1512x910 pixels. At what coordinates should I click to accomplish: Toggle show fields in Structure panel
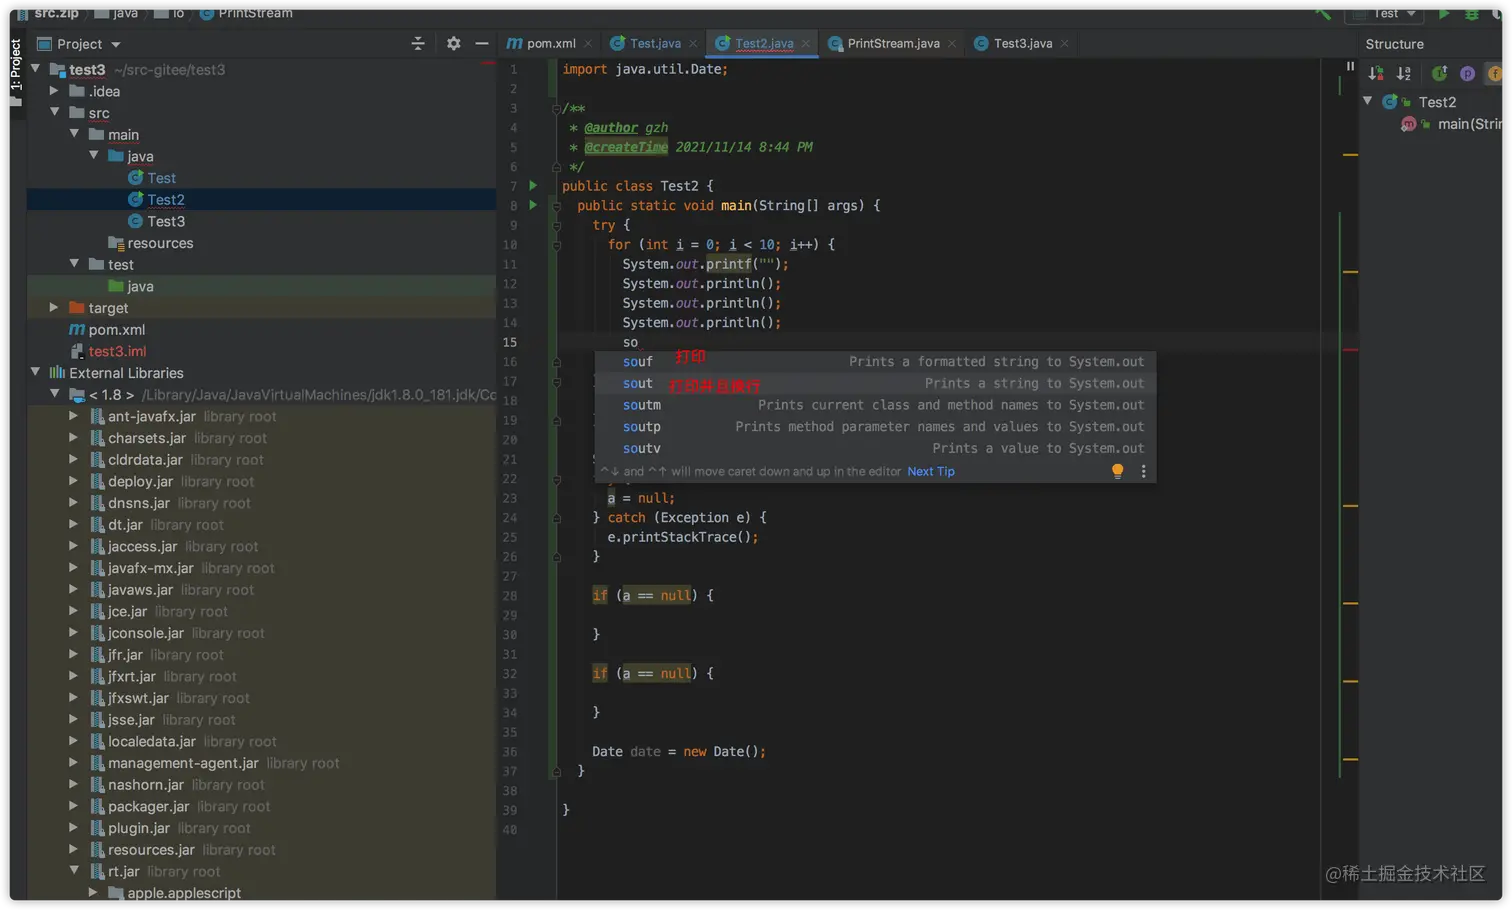coord(1494,73)
